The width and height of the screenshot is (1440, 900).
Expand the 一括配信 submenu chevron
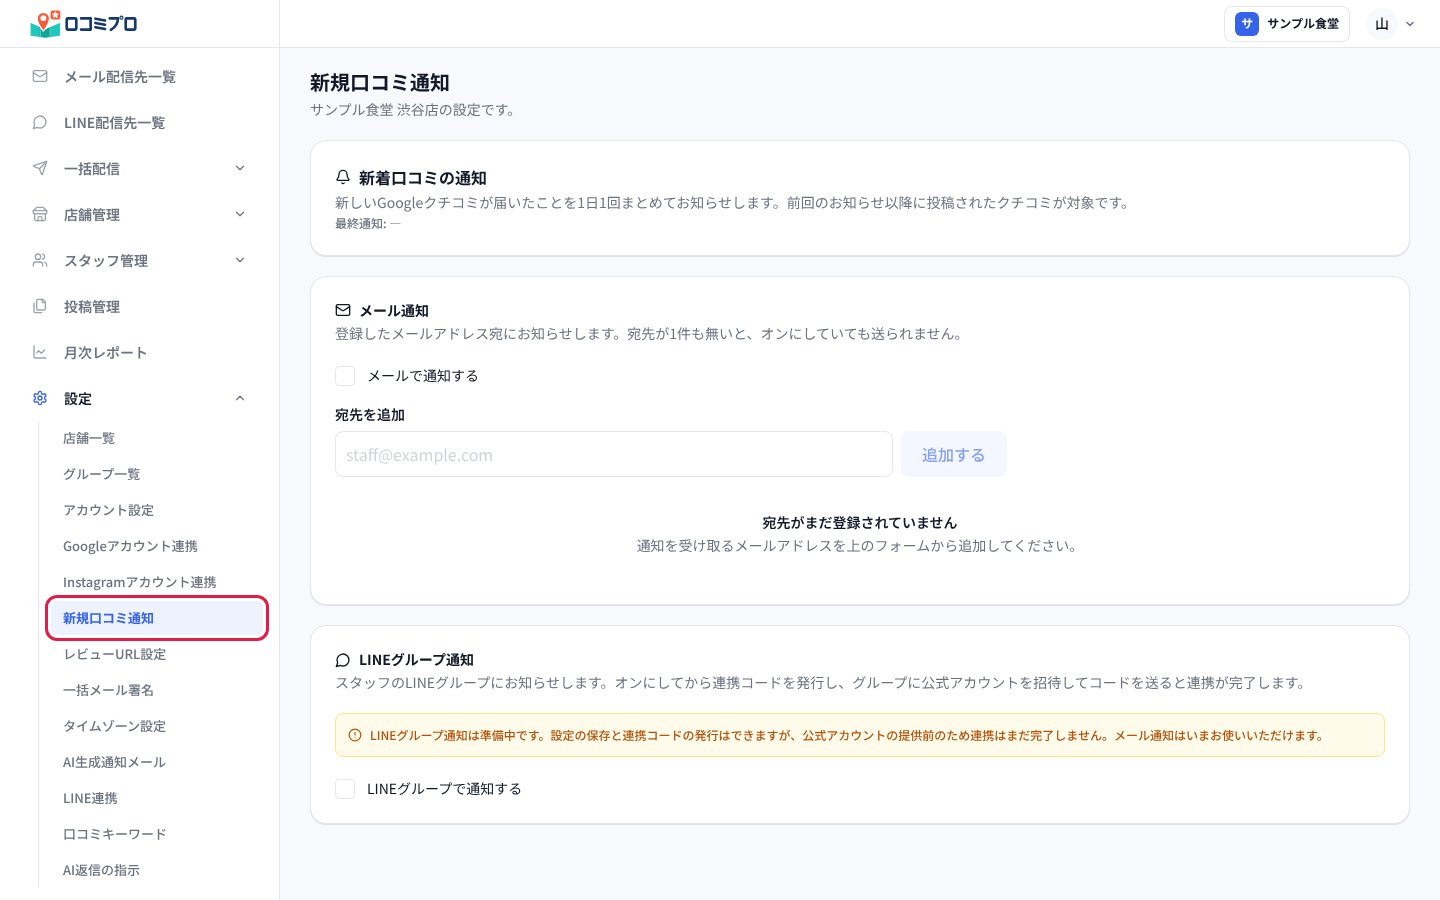tap(240, 168)
